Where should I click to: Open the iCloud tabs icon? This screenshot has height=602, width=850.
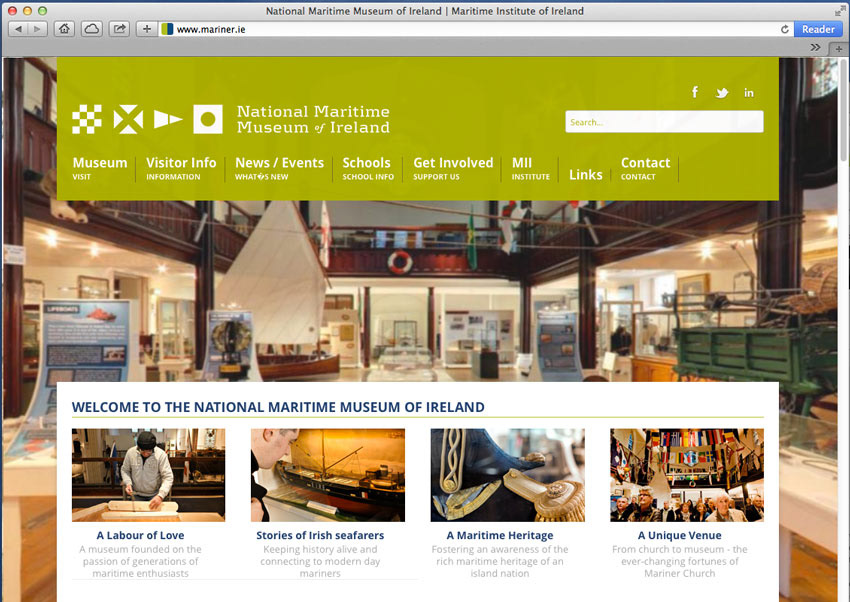(x=92, y=29)
